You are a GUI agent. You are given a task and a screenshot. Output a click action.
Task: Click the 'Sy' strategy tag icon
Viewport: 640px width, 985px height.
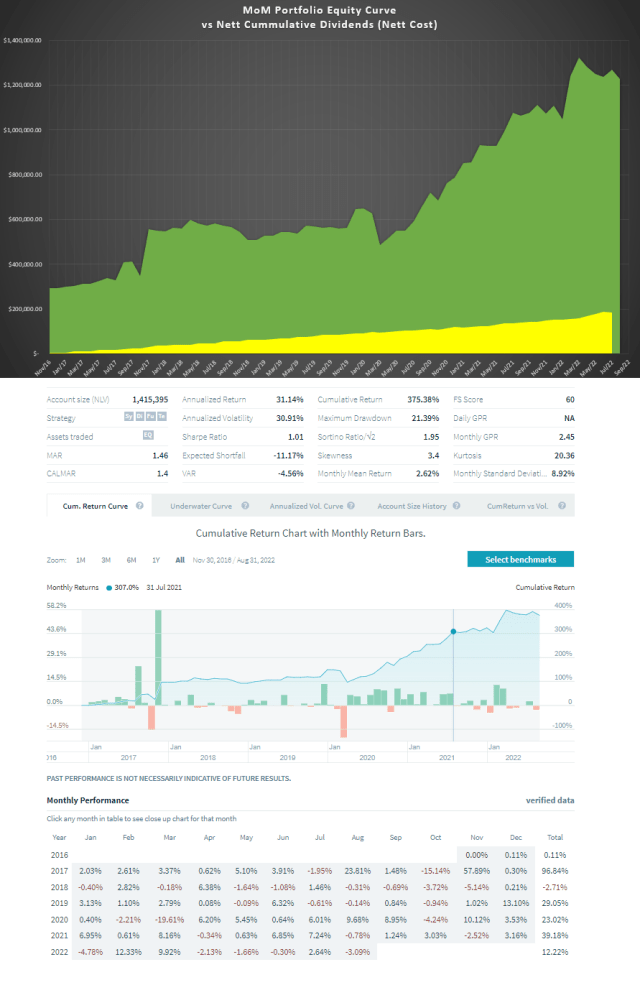coord(128,416)
